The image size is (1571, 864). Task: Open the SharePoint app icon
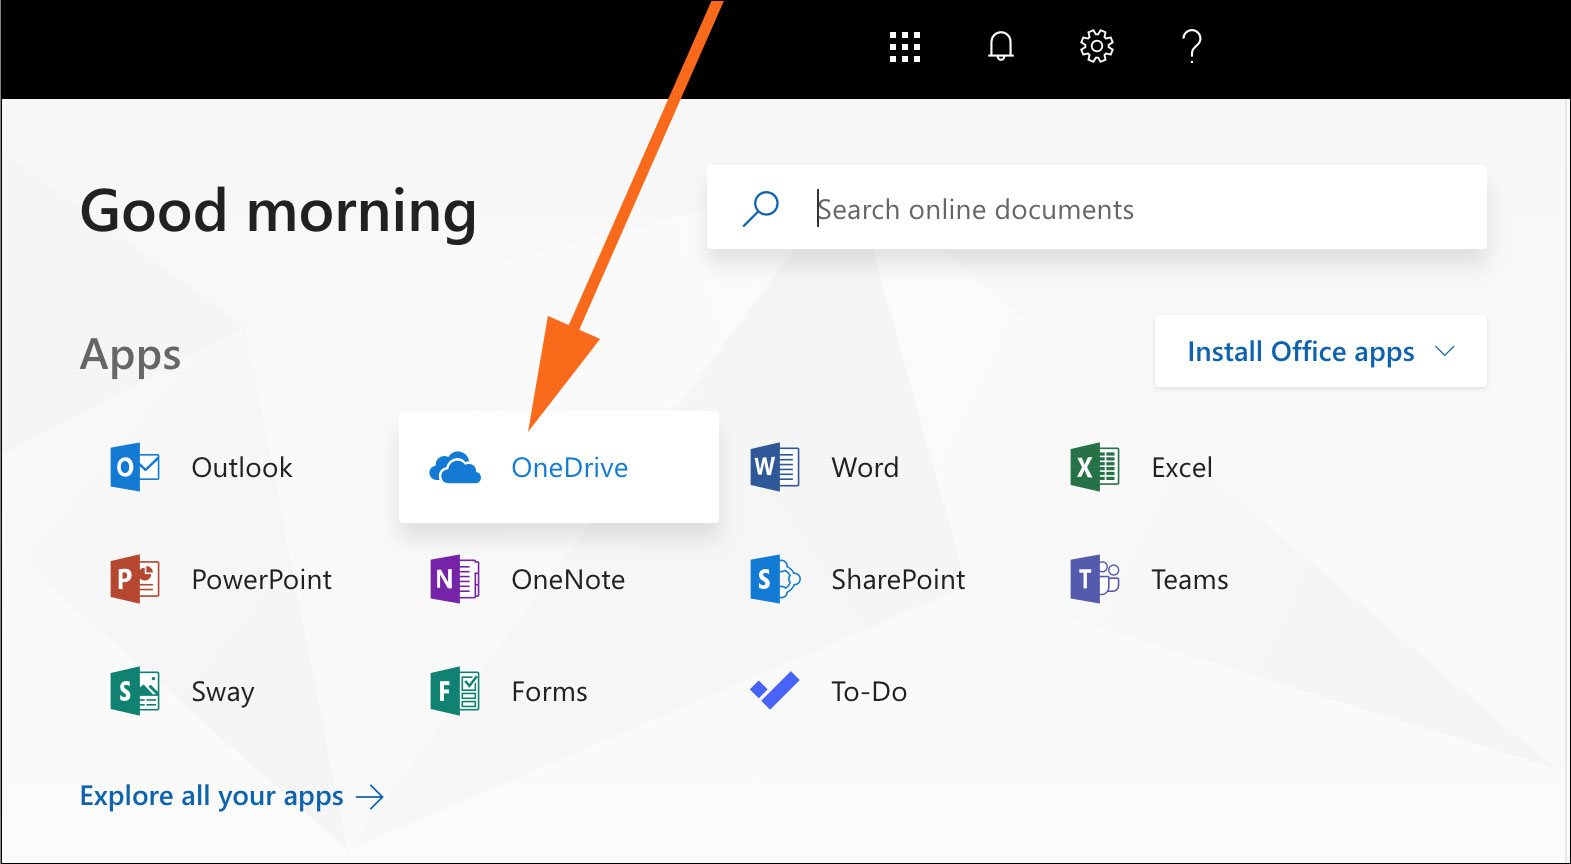775,579
